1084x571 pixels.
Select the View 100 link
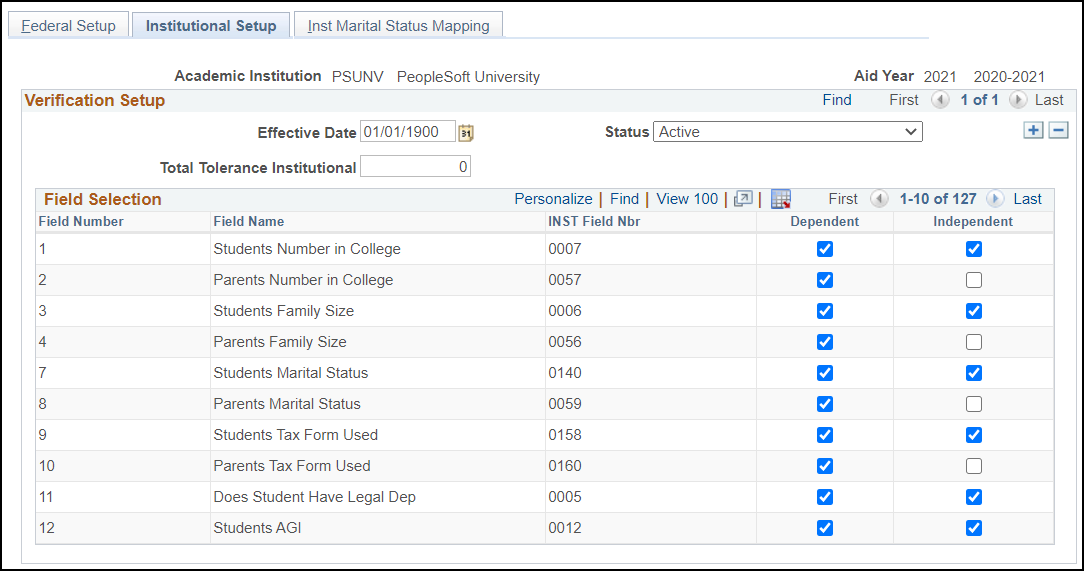[687, 199]
